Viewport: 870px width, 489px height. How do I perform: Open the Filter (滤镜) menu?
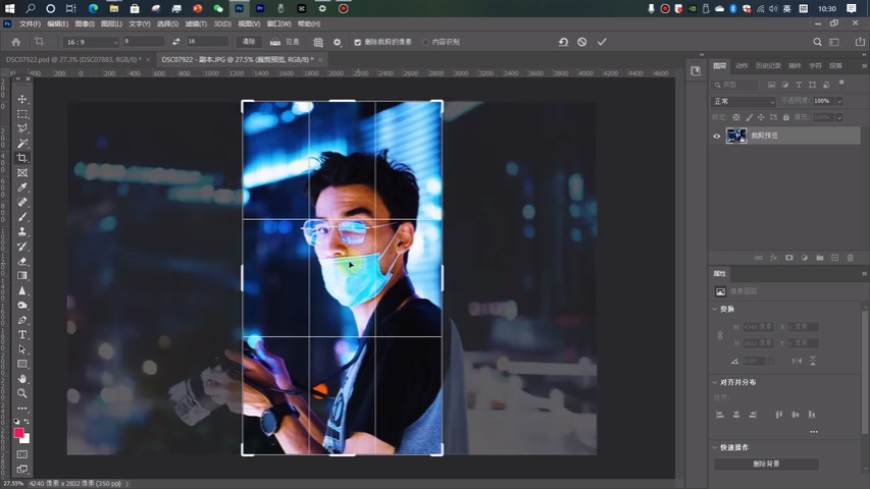point(196,24)
